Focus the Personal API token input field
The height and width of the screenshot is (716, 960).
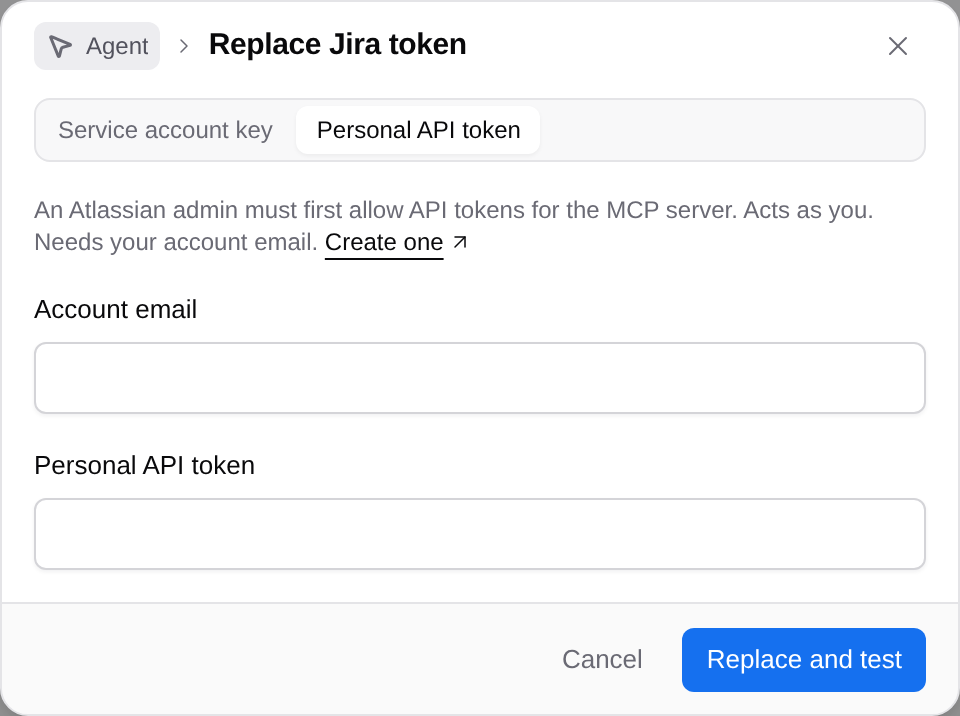click(x=479, y=533)
